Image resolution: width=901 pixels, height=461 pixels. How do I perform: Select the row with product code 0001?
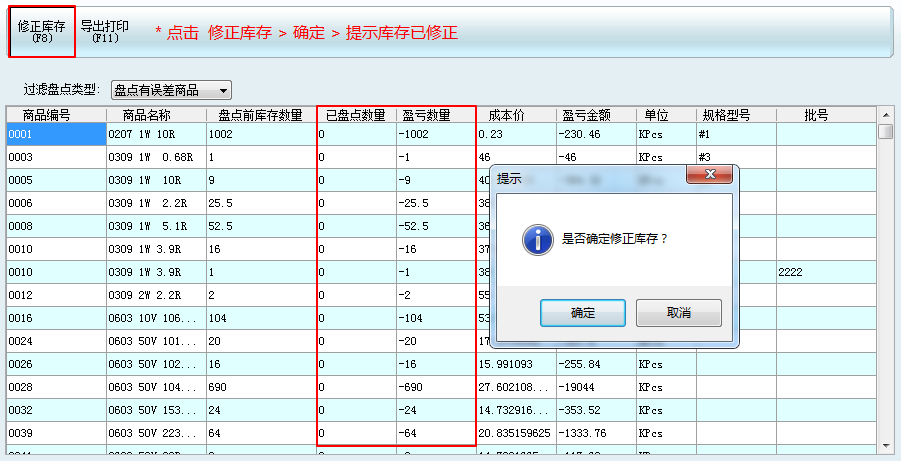55,134
